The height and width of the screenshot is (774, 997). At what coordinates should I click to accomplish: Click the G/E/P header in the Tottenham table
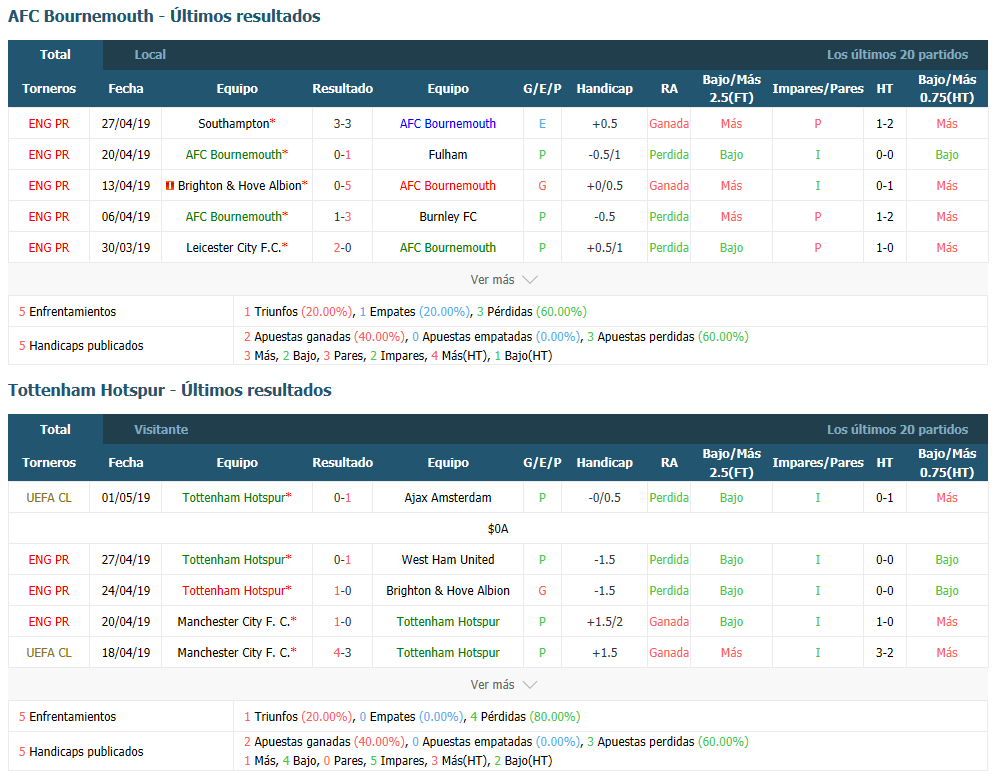click(x=542, y=463)
